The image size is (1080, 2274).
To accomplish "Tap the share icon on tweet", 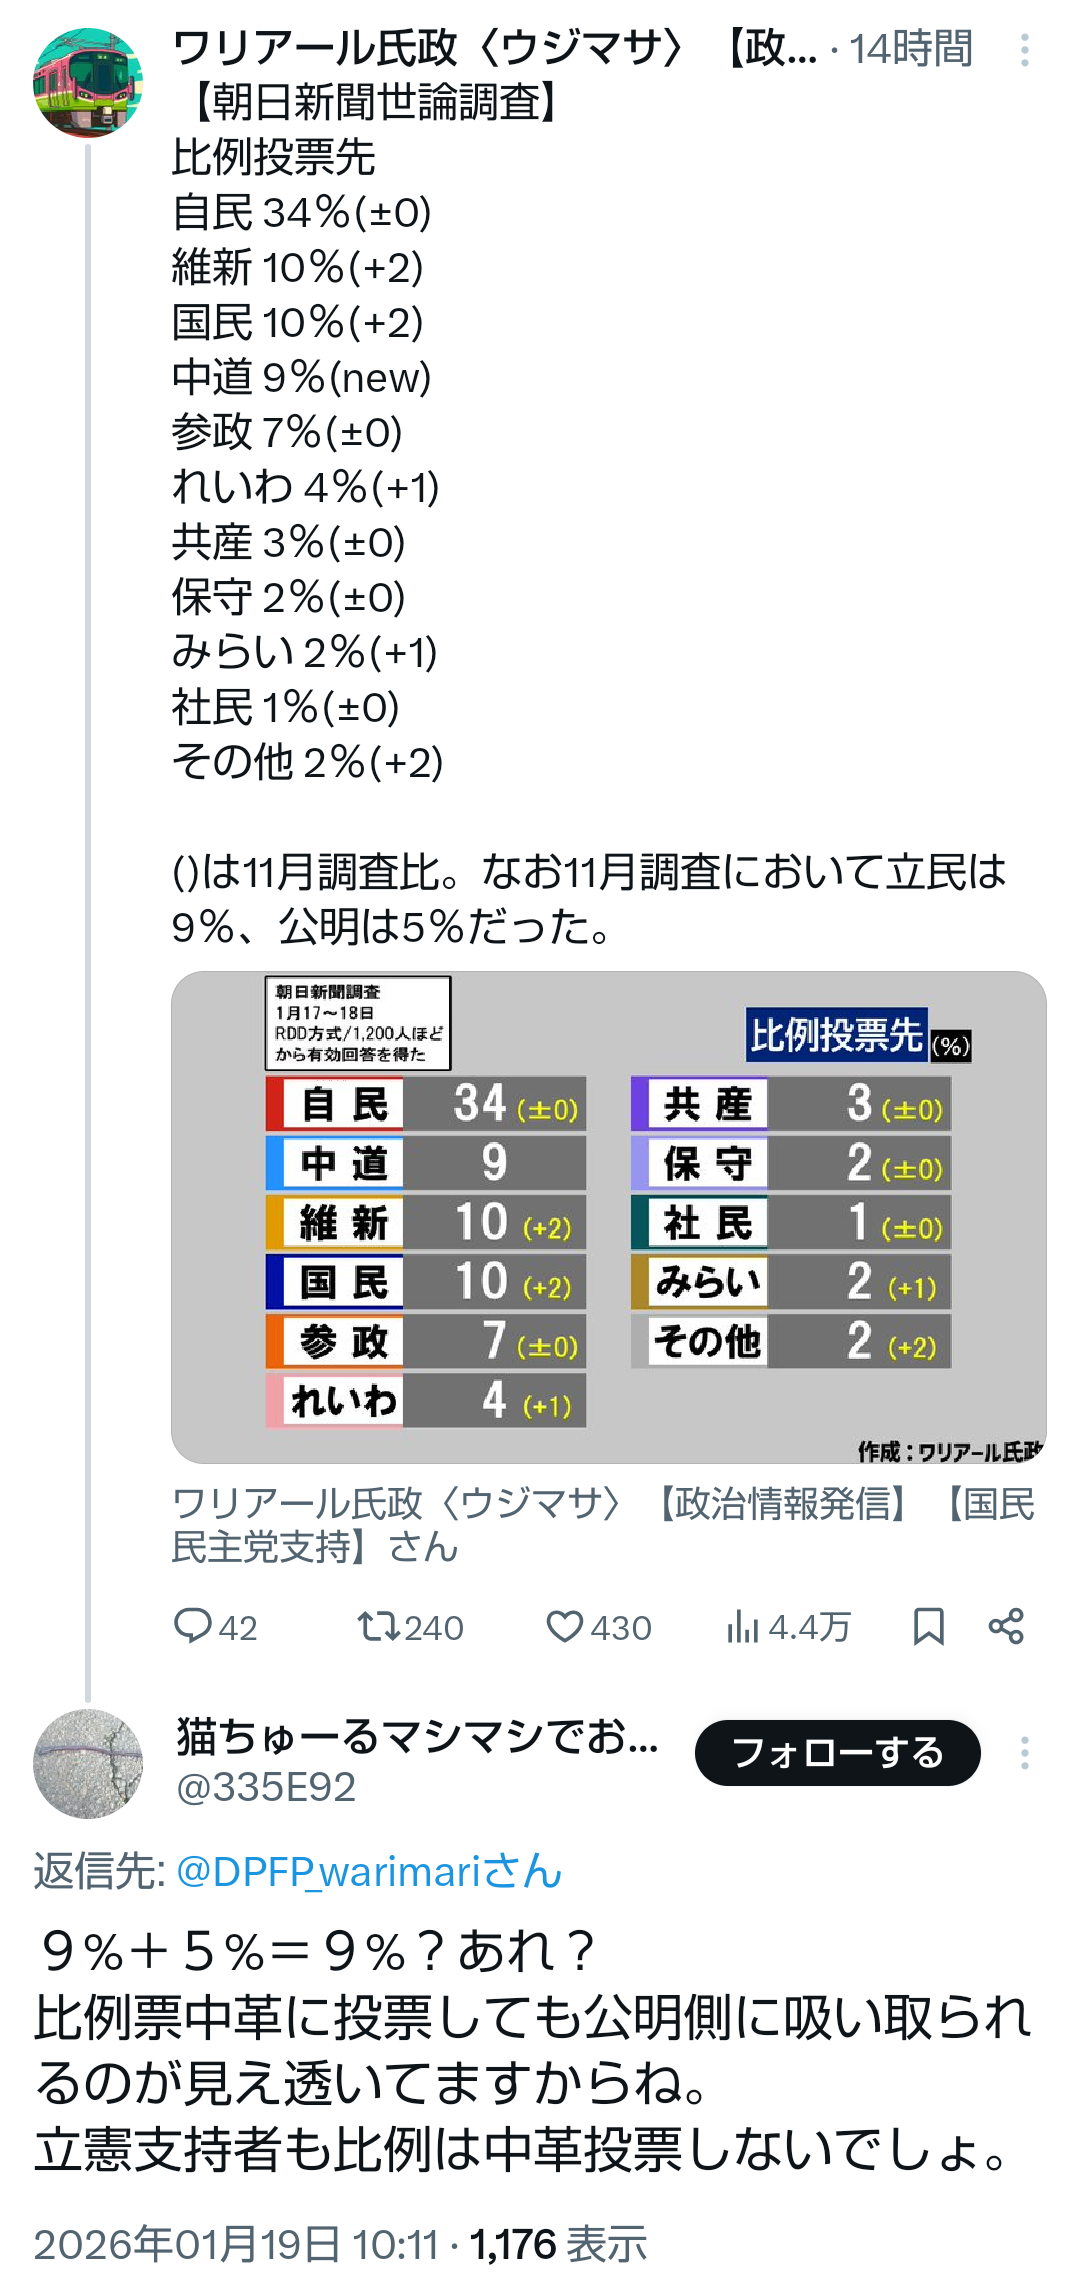I will [x=1006, y=1626].
